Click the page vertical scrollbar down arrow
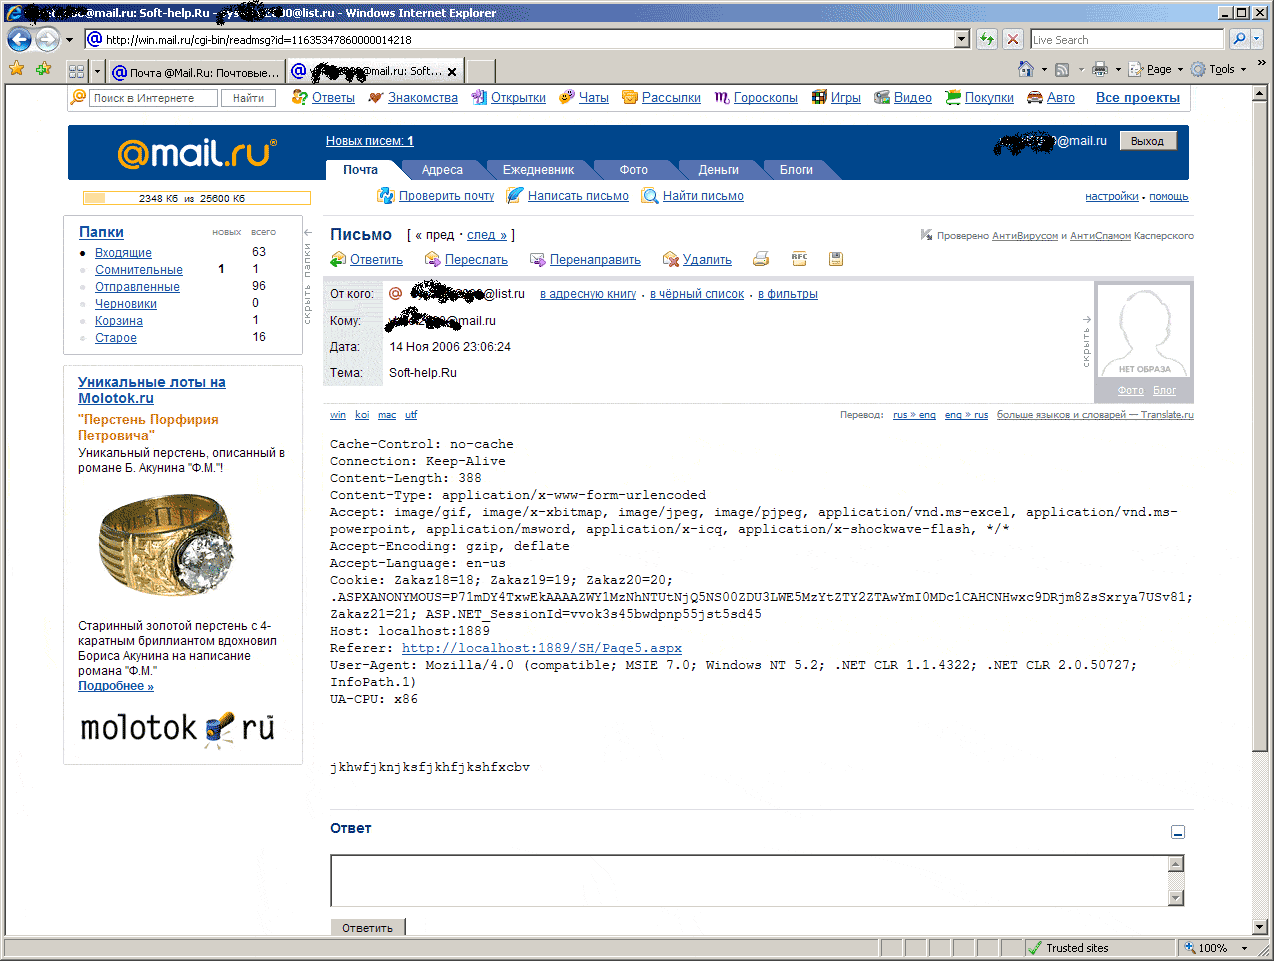 tap(1260, 926)
